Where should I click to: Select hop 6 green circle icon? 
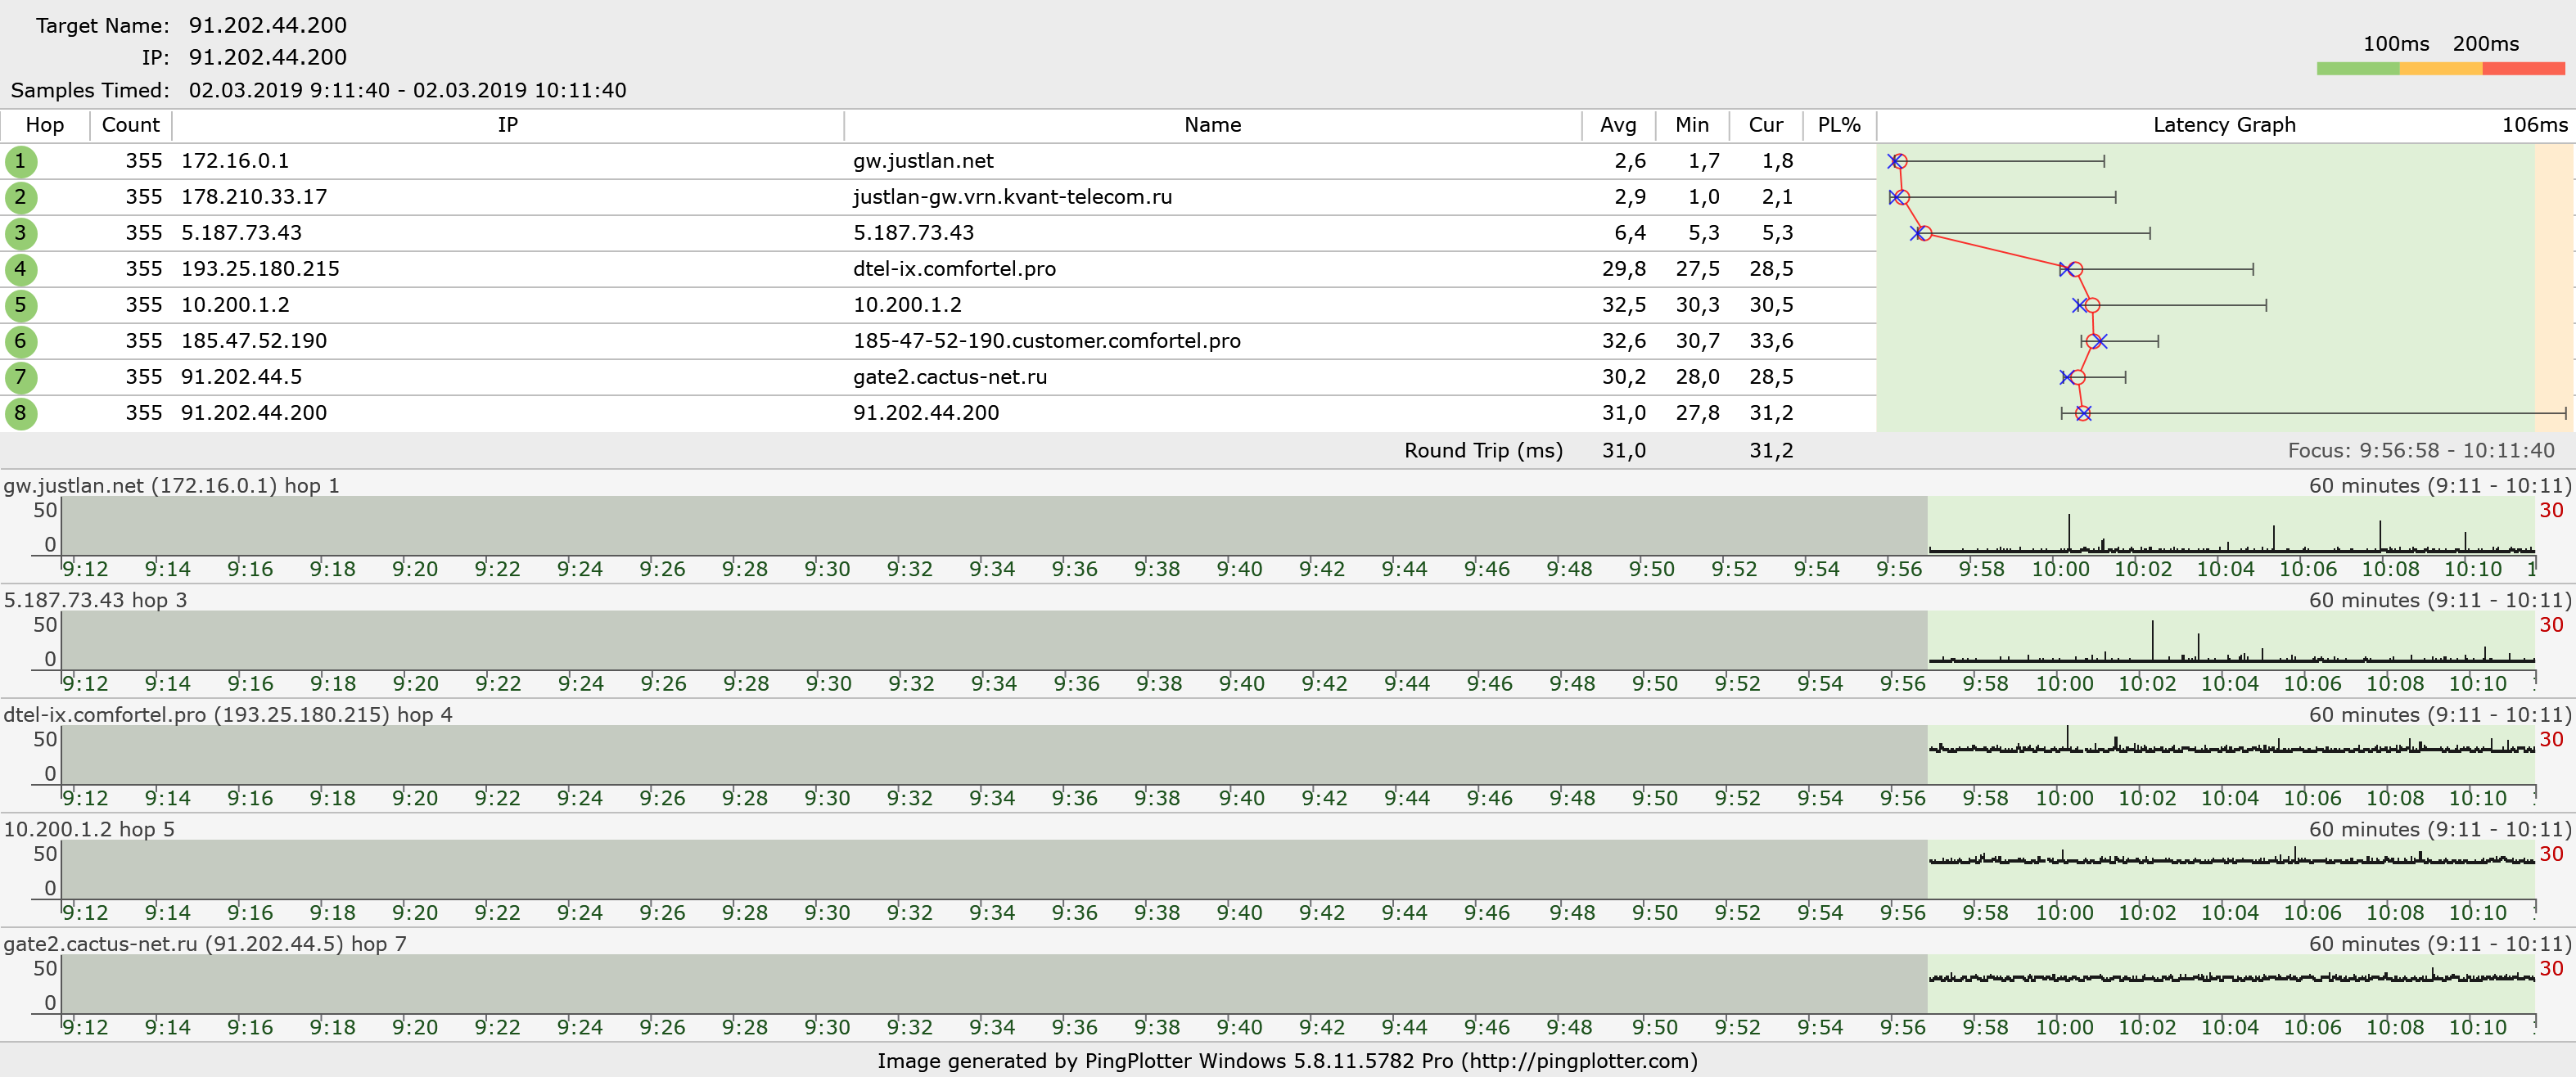pos(20,341)
